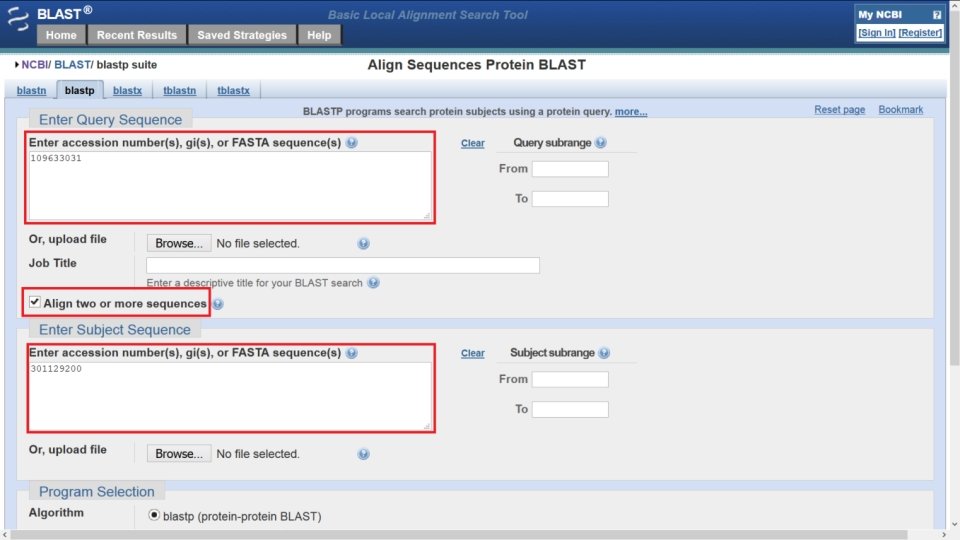
Task: Click the horizontal scrollbar thumb
Action: pos(459,535)
